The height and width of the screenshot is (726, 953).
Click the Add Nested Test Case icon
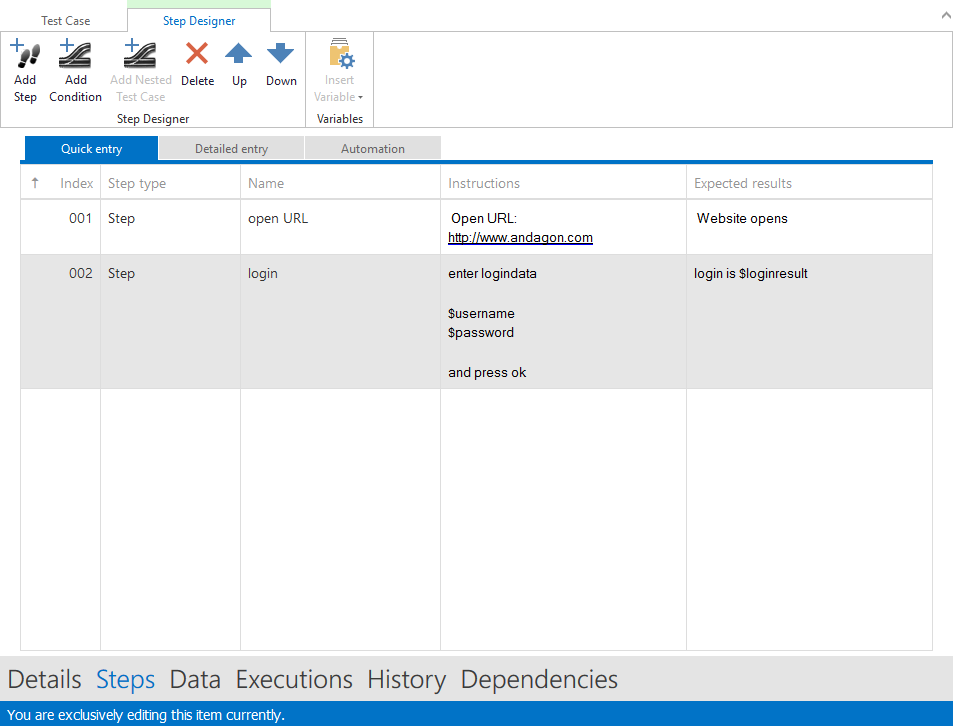pos(140,55)
